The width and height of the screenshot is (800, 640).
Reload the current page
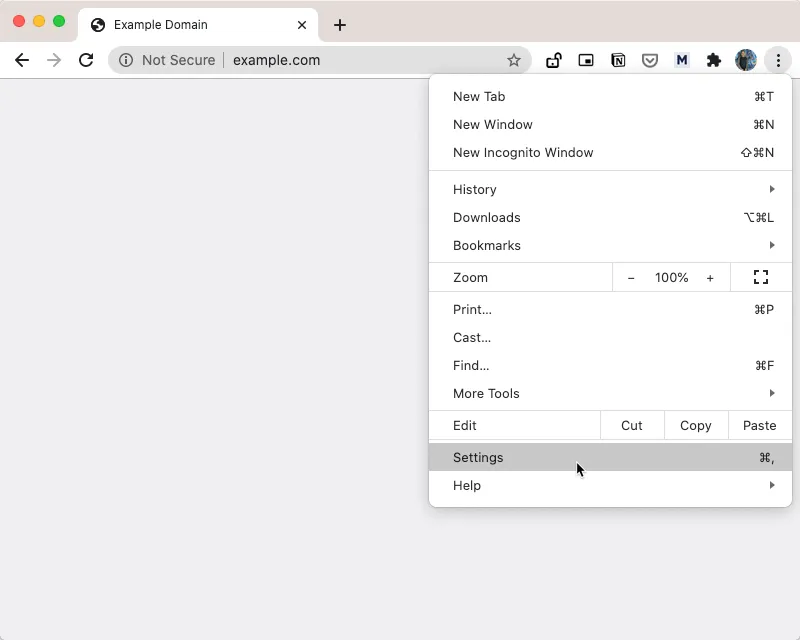click(x=86, y=60)
